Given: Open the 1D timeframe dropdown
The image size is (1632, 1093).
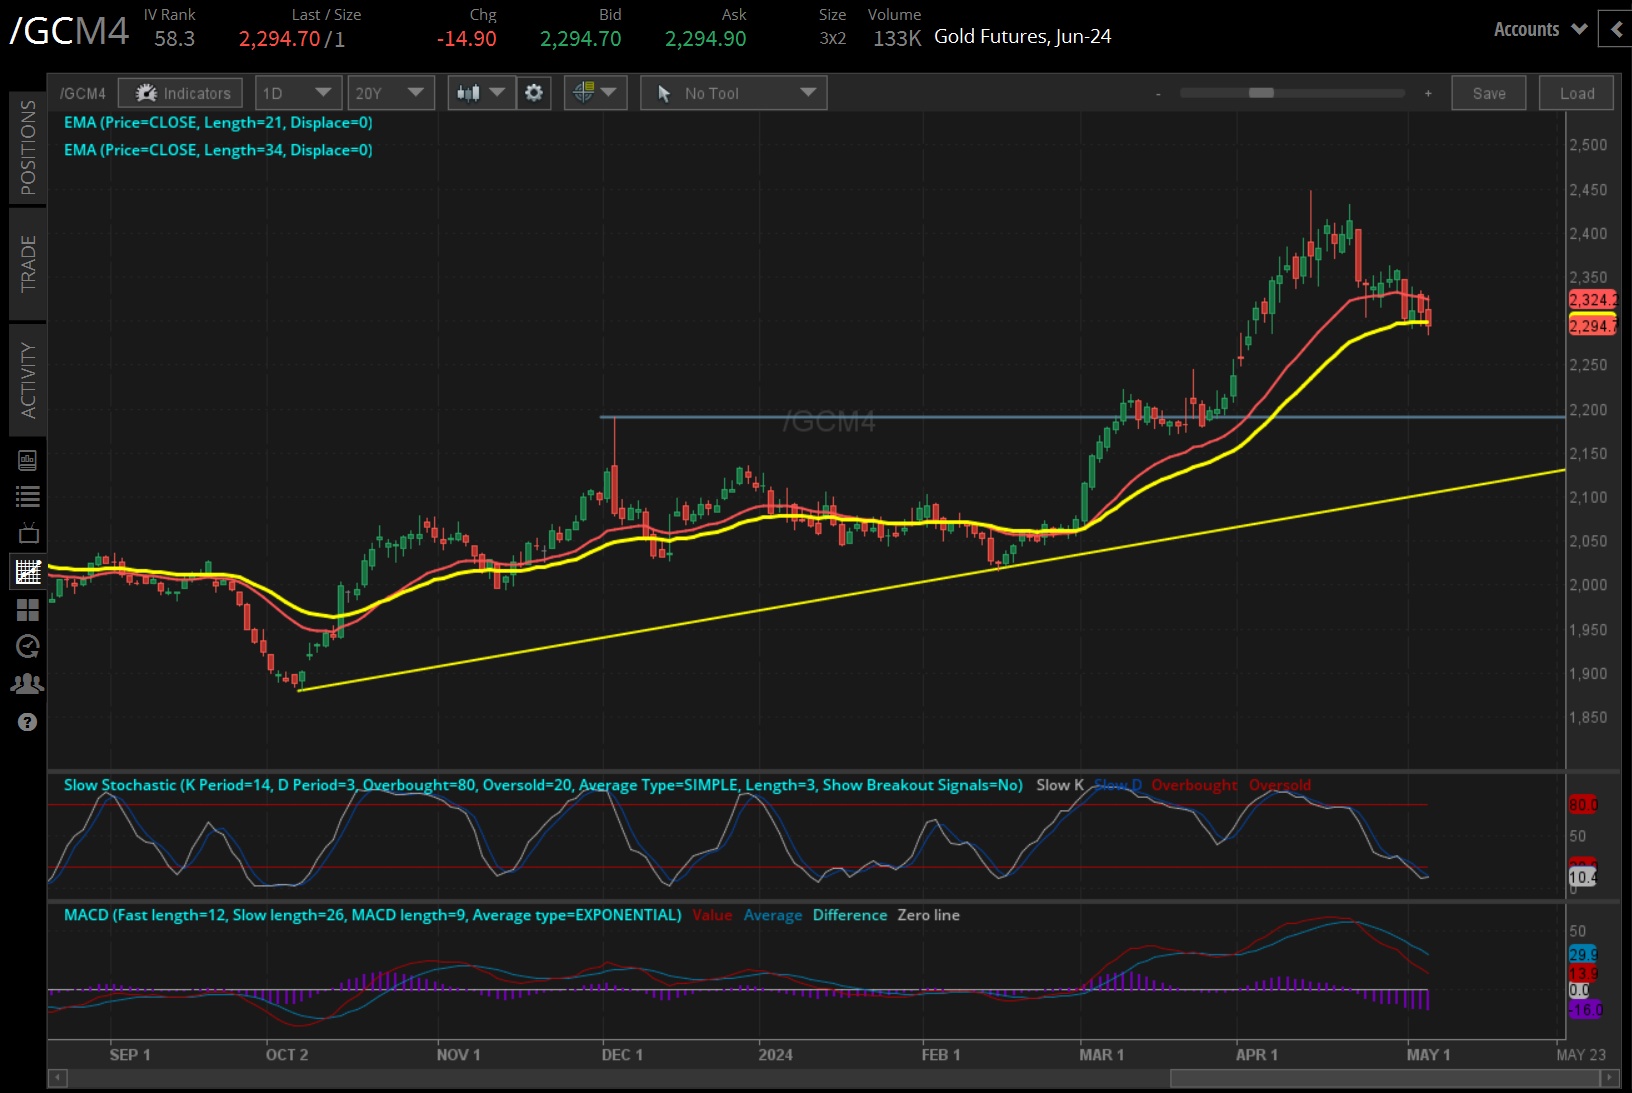Looking at the screenshot, I should [x=298, y=92].
